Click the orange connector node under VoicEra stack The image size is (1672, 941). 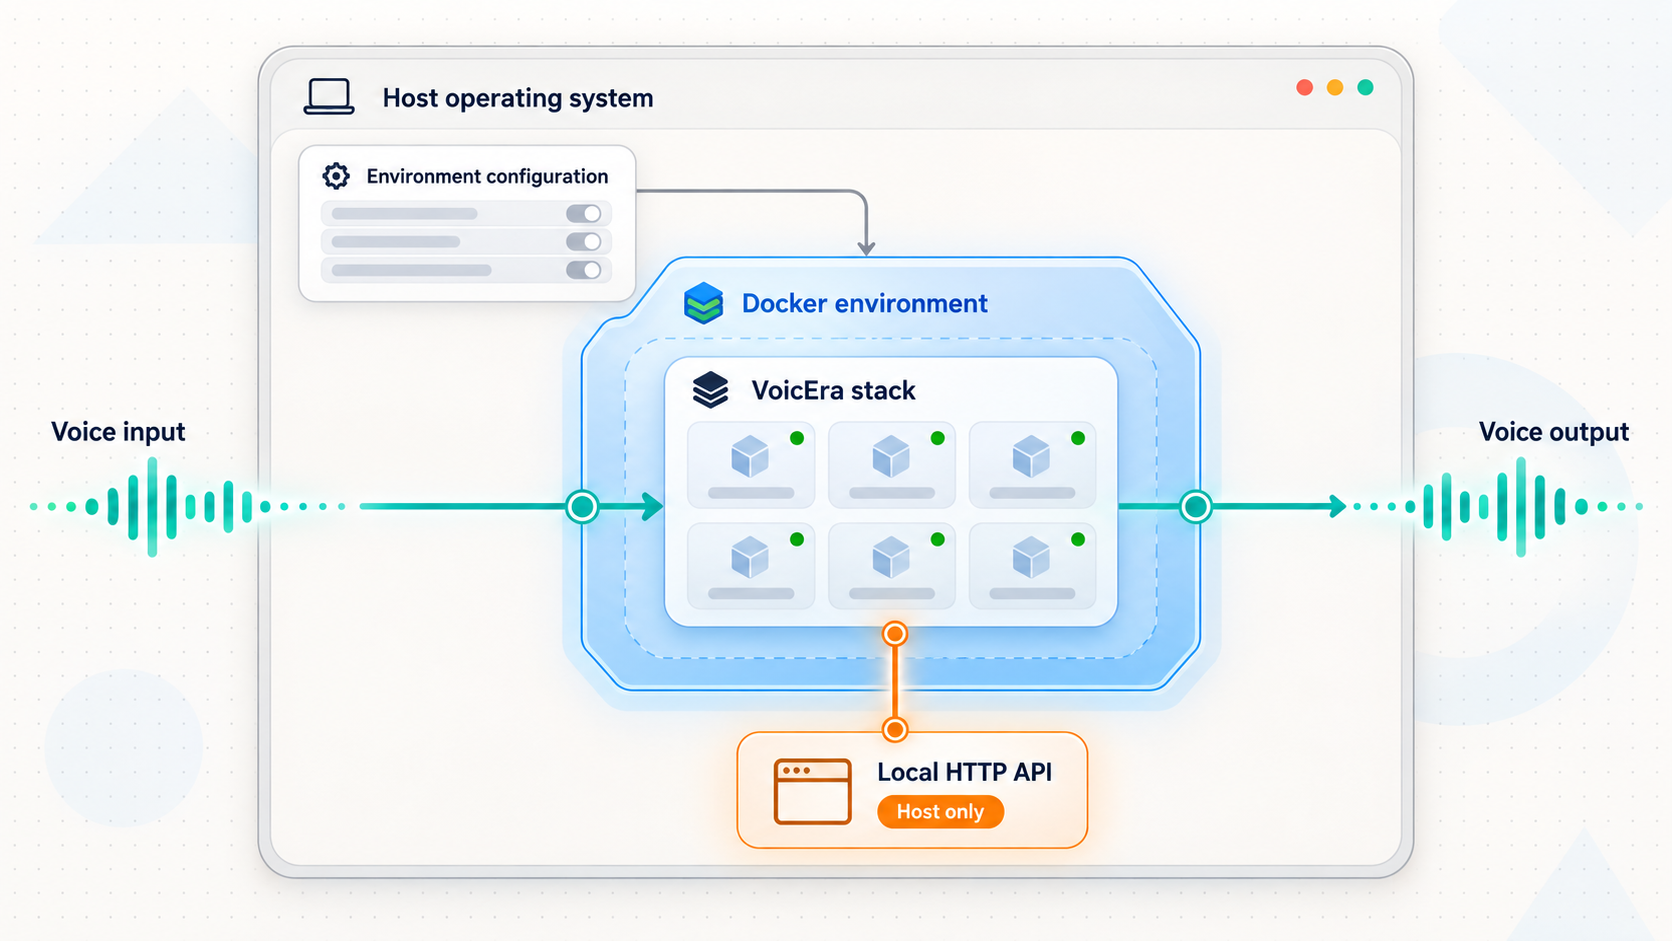coord(895,634)
